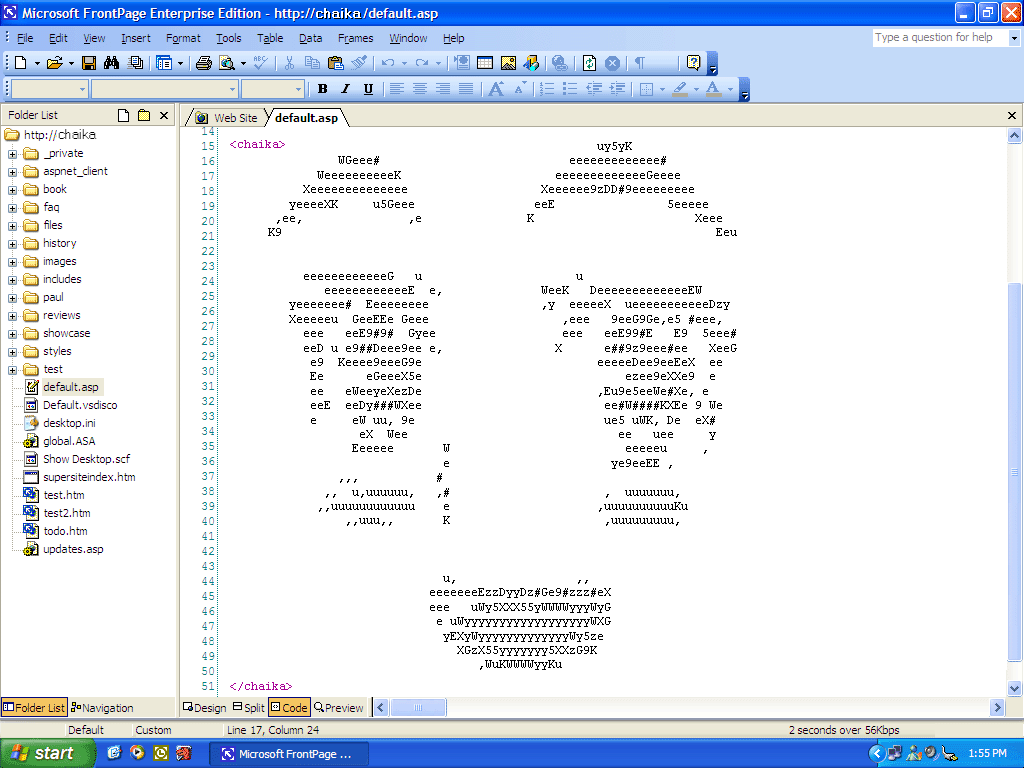The image size is (1024, 768).
Task: Click the highlight color swatch
Action: click(680, 89)
